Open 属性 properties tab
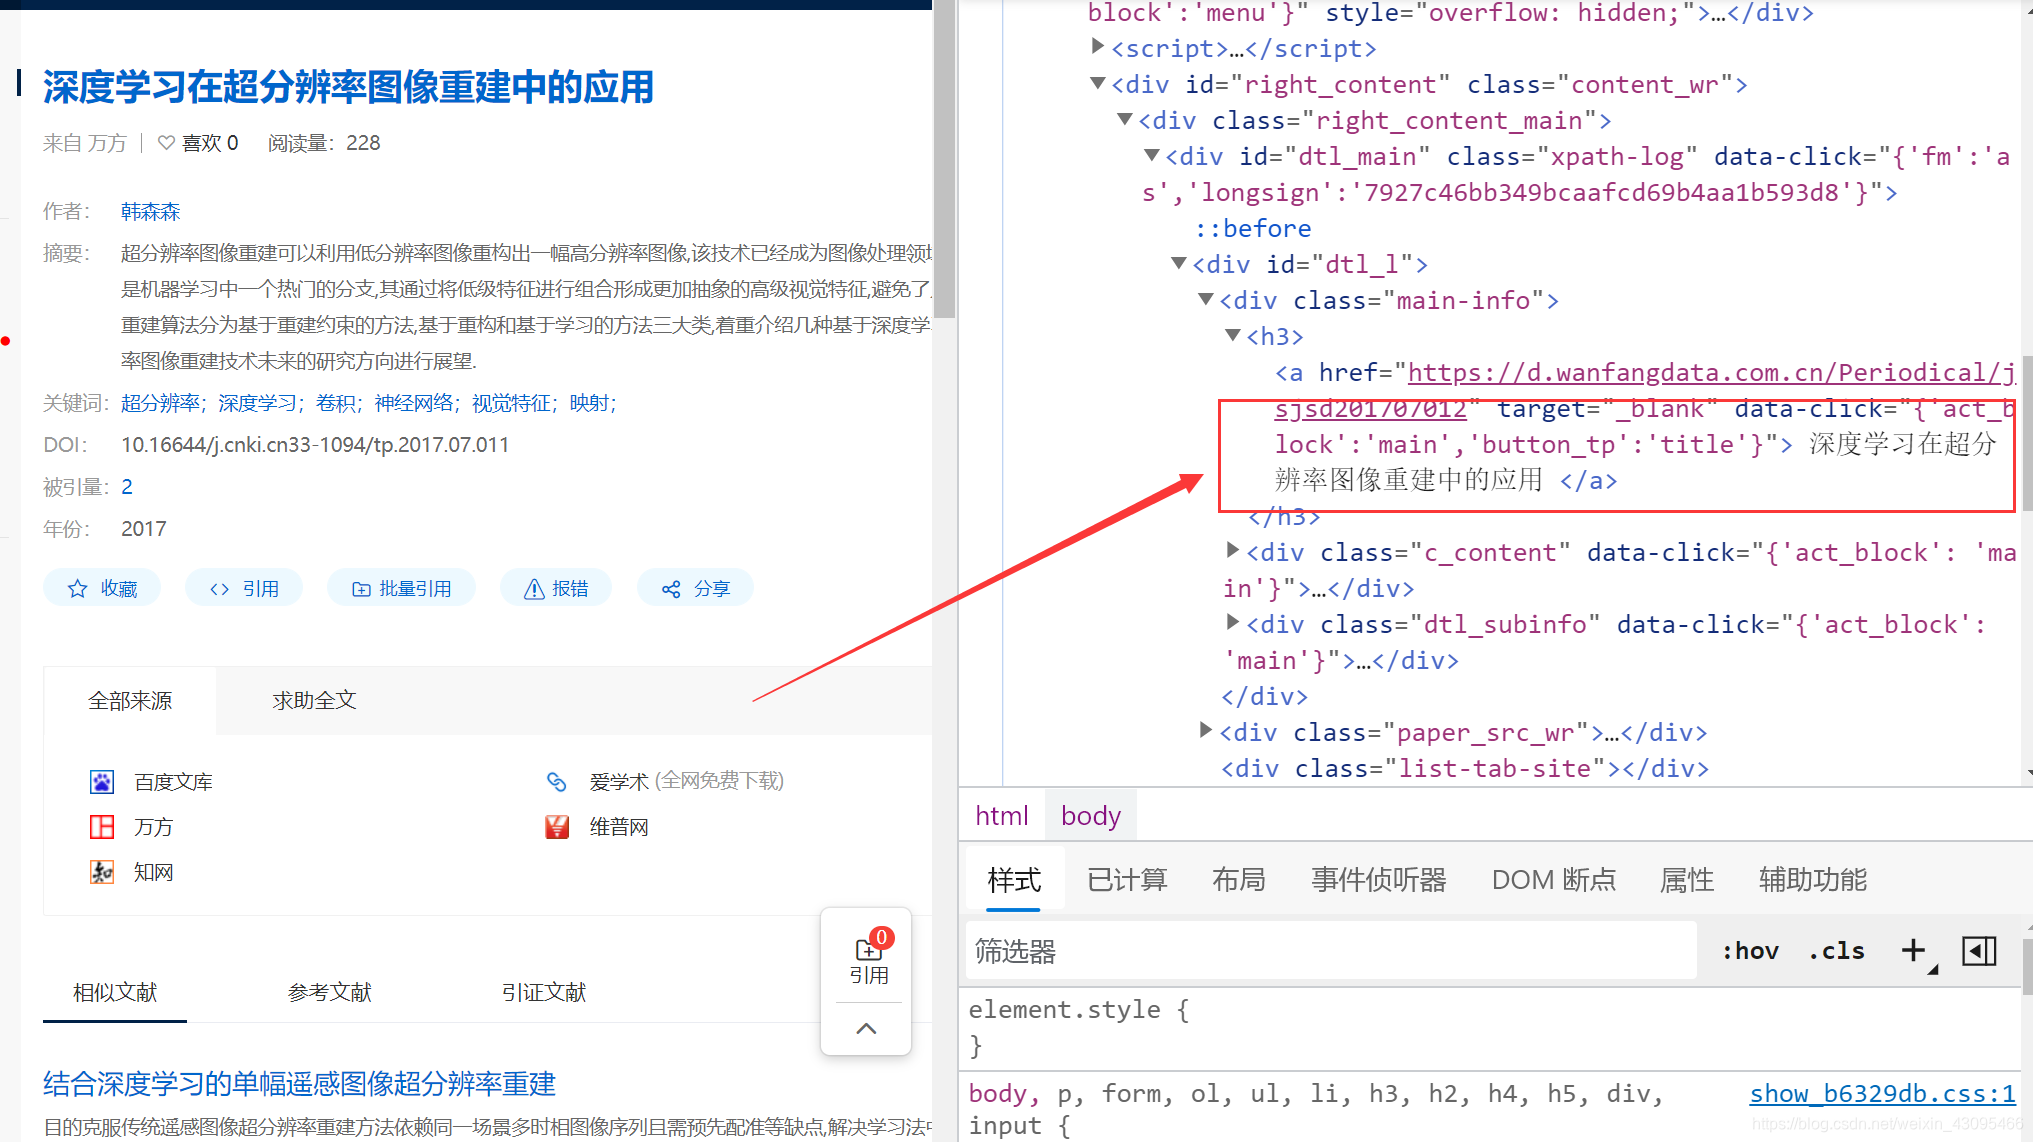 point(1687,880)
